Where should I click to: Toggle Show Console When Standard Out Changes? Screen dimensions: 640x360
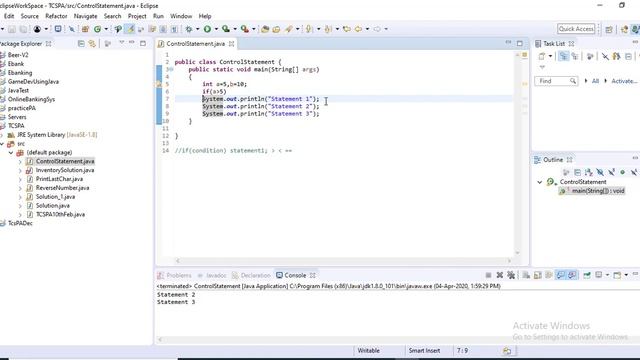561,276
